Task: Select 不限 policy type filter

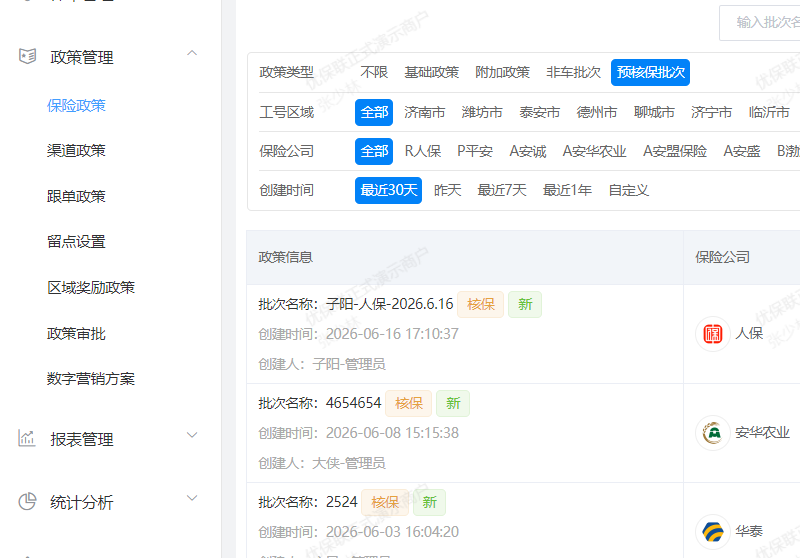Action: click(374, 72)
